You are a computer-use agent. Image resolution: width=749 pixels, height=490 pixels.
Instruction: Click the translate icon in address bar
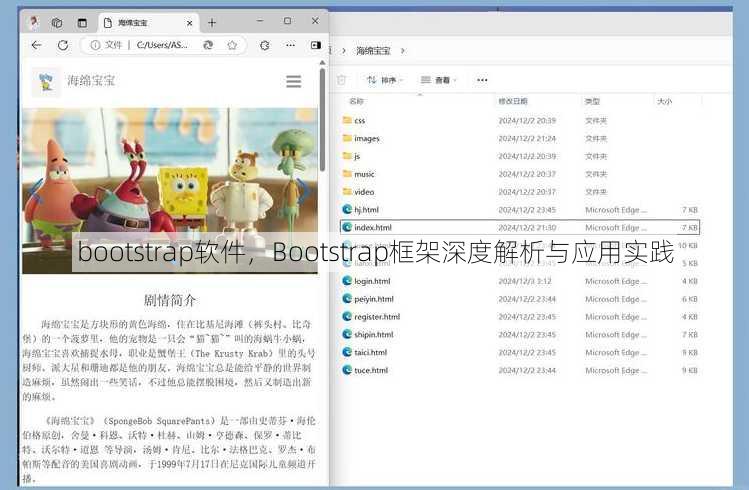[208, 45]
